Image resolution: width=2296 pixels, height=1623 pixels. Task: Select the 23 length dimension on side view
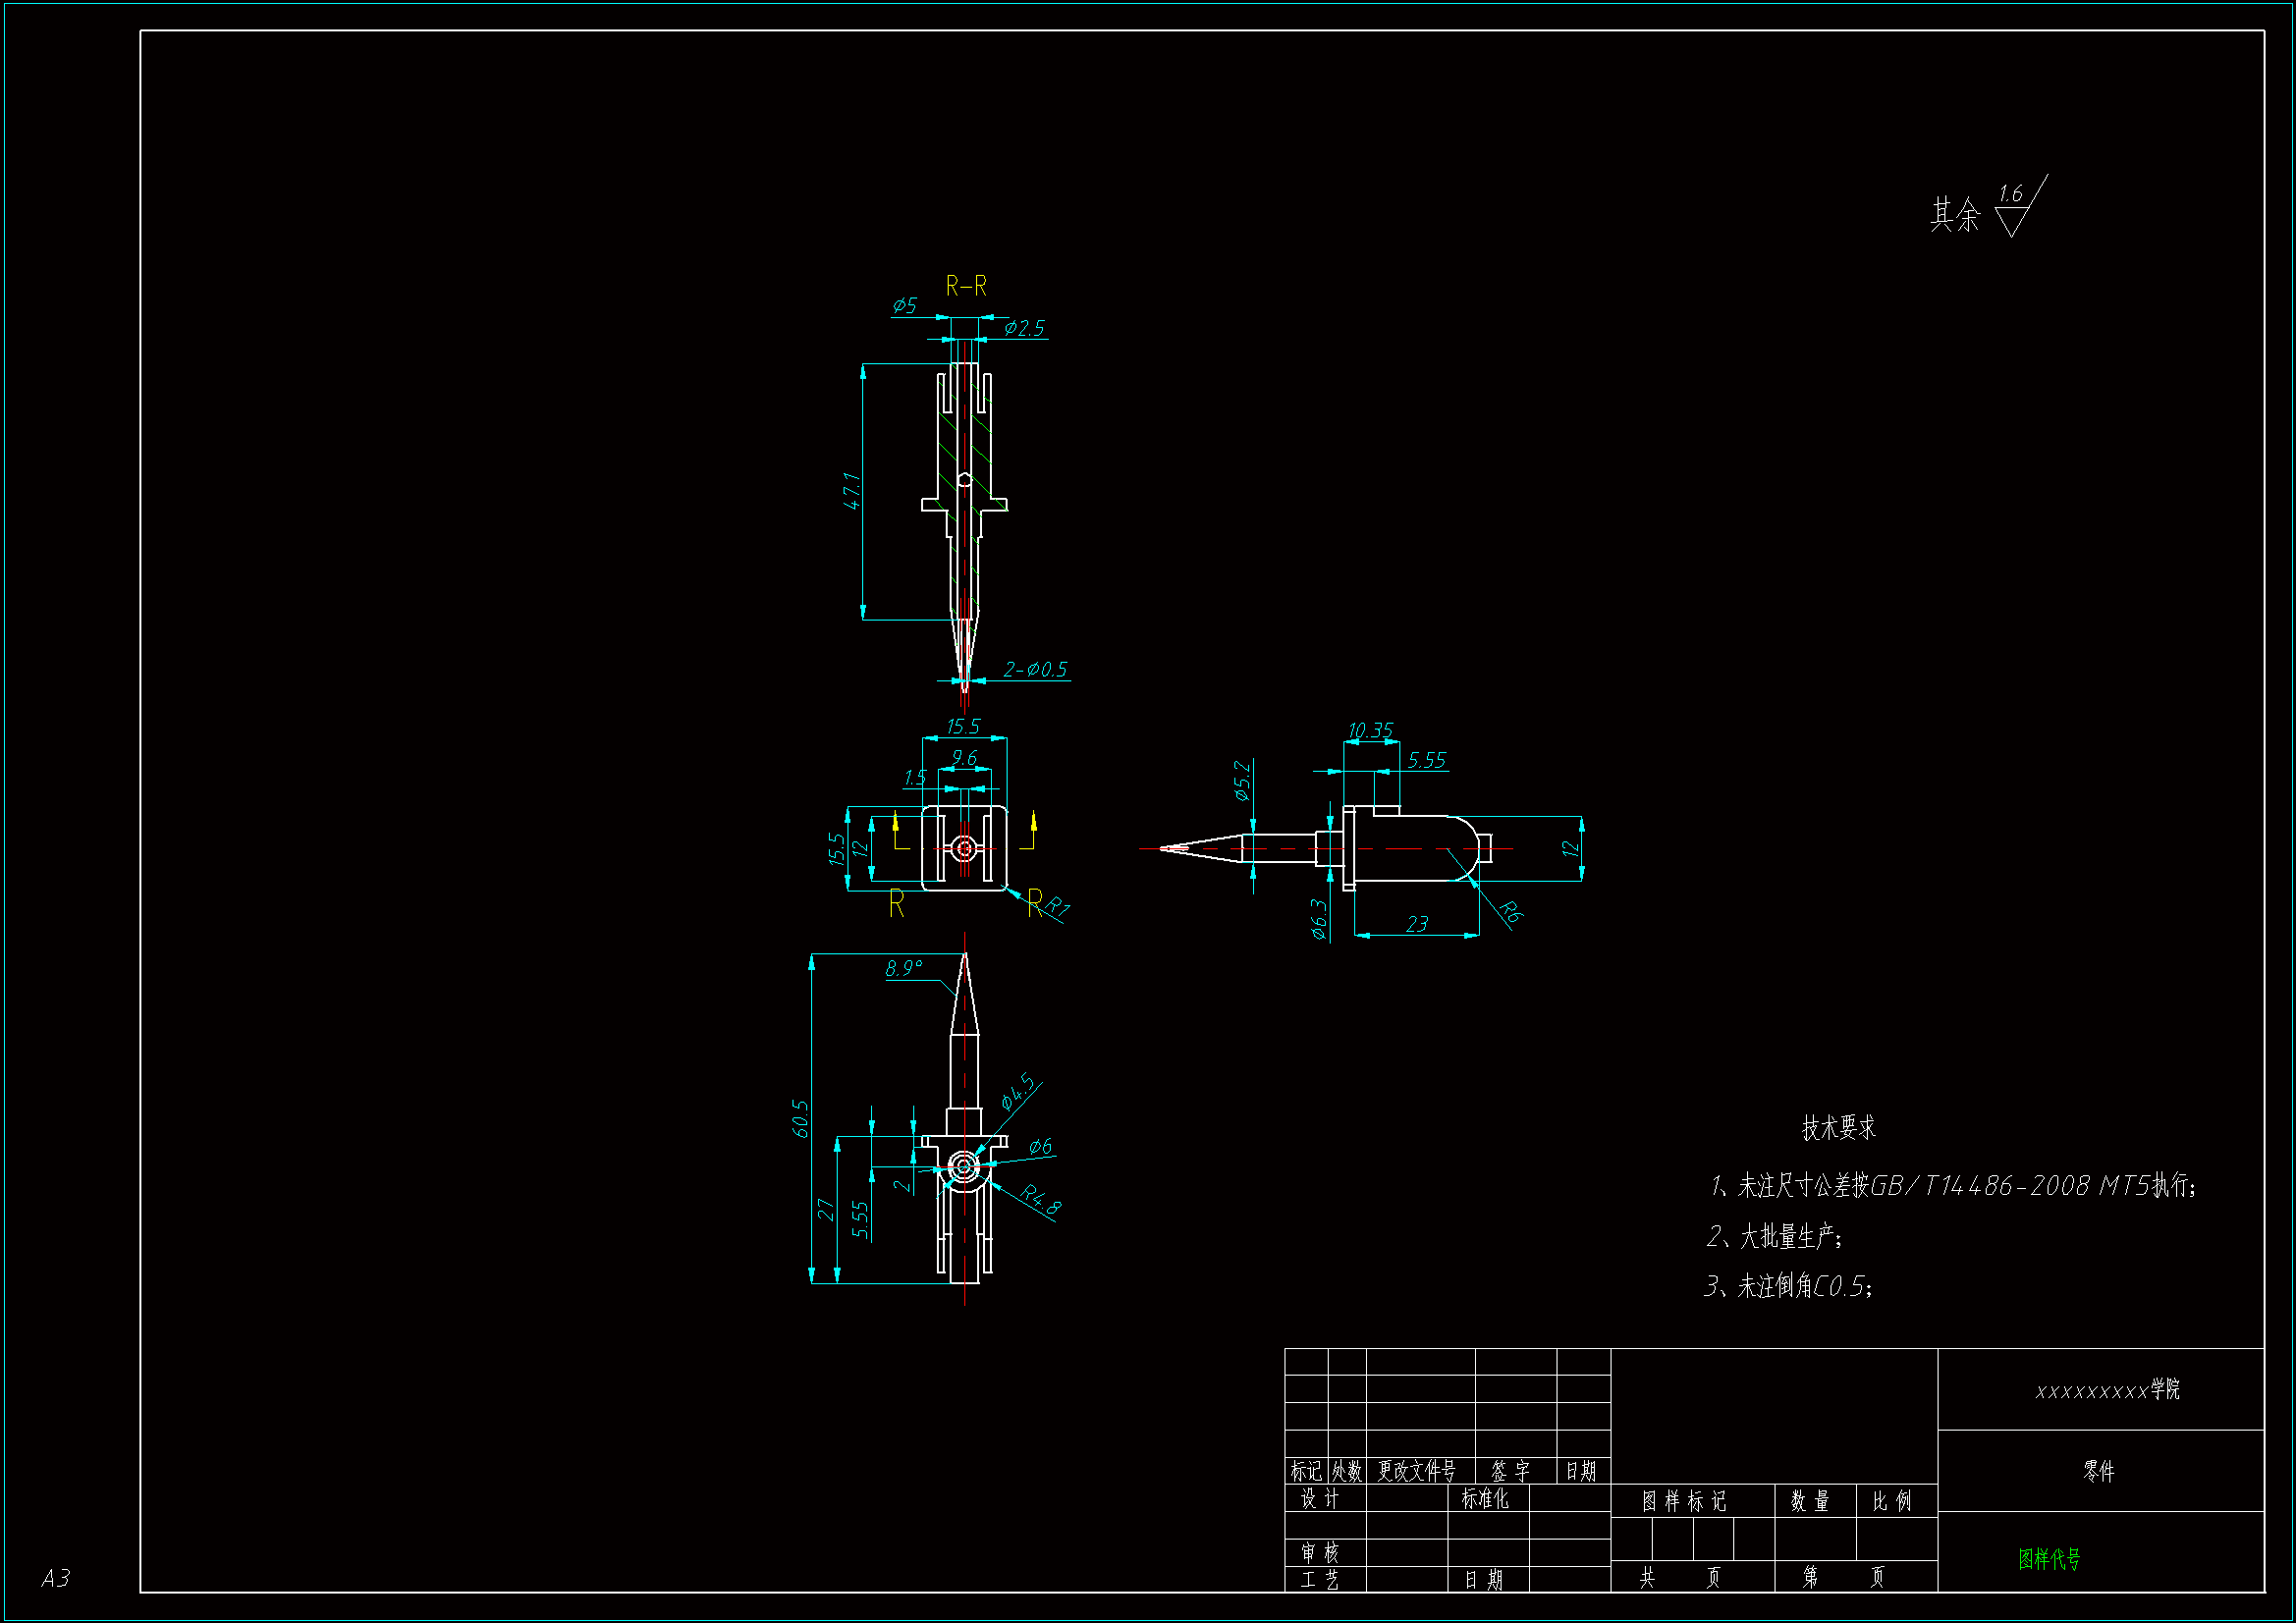tap(1416, 924)
